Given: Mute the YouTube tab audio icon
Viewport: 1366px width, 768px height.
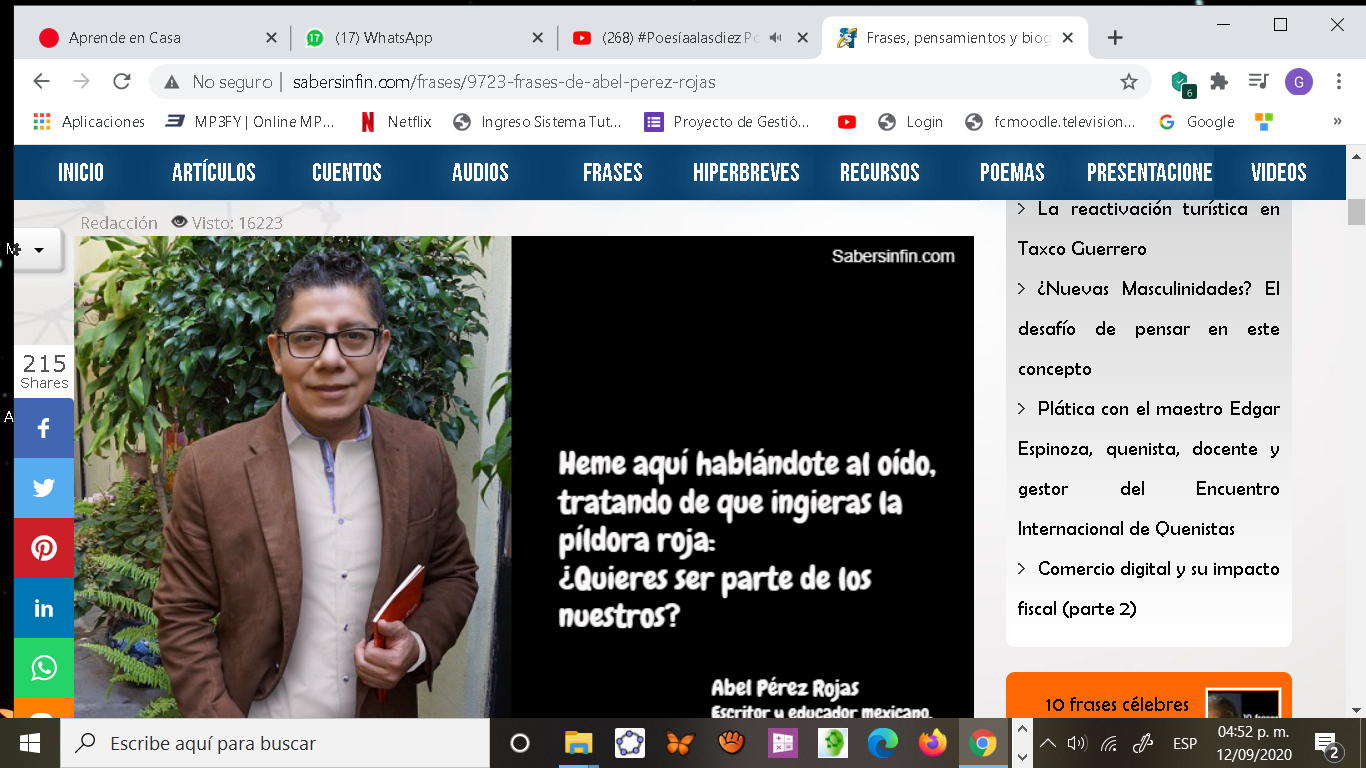Looking at the screenshot, I should click(x=775, y=38).
